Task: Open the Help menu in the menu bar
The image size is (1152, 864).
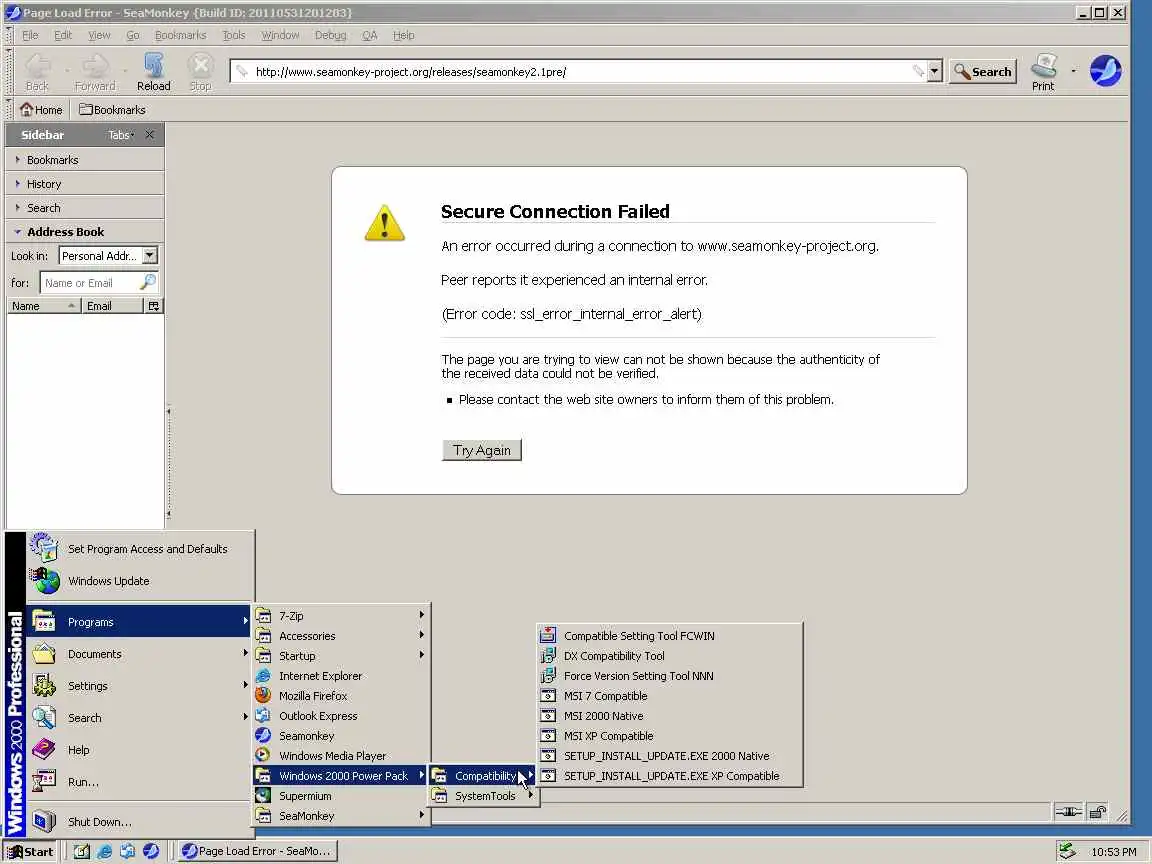Action: (403, 35)
